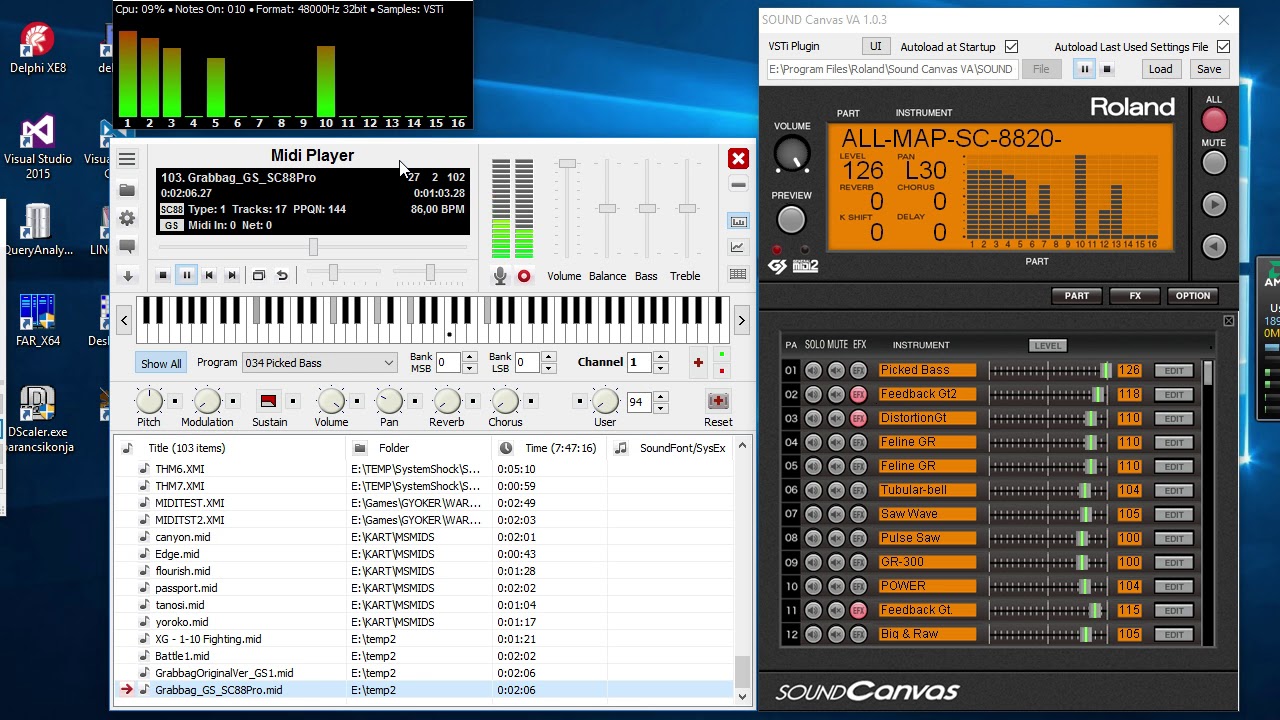Screen dimensions: 1280x720
Task: Increase the Channel number stepper
Action: click(660, 357)
